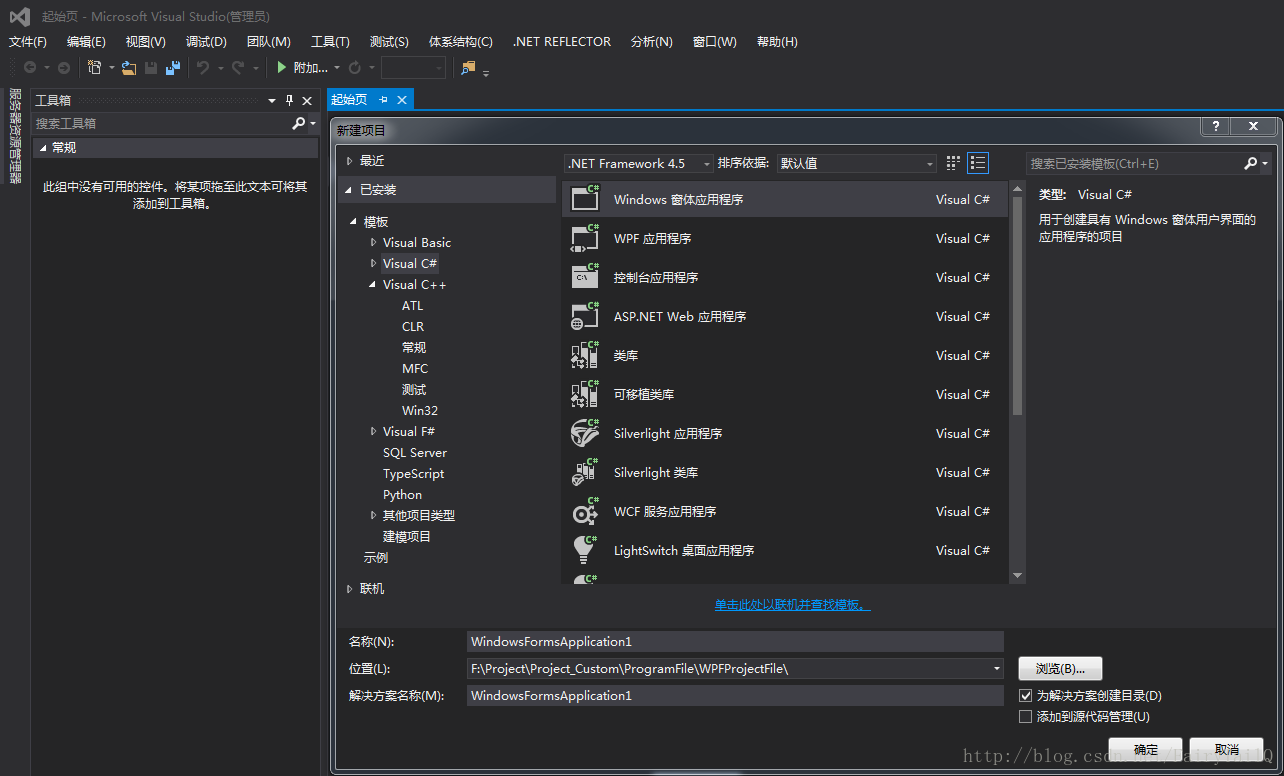The image size is (1284, 776).
Task: Expand the 其他项目类型 tree node
Action: (373, 515)
